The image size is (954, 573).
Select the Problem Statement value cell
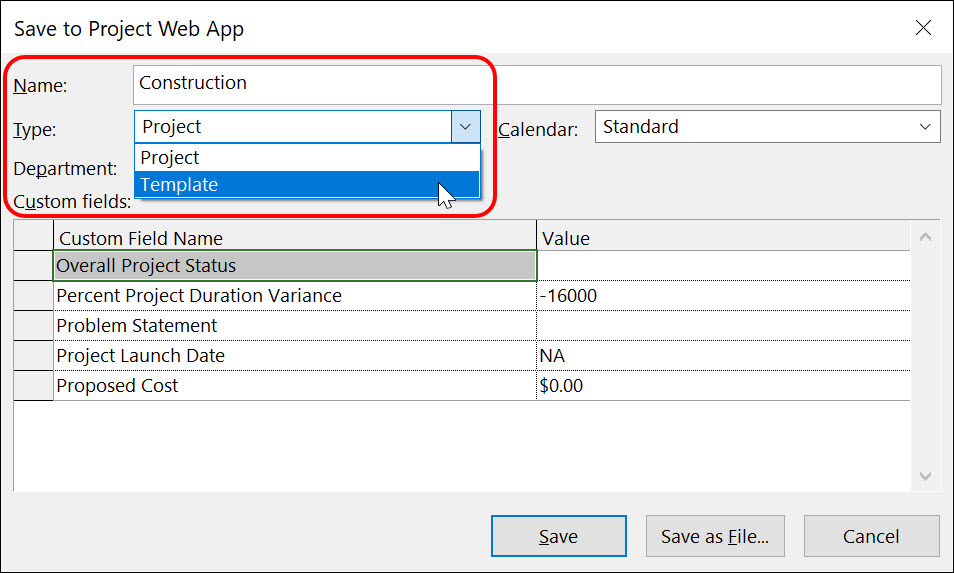(x=723, y=325)
